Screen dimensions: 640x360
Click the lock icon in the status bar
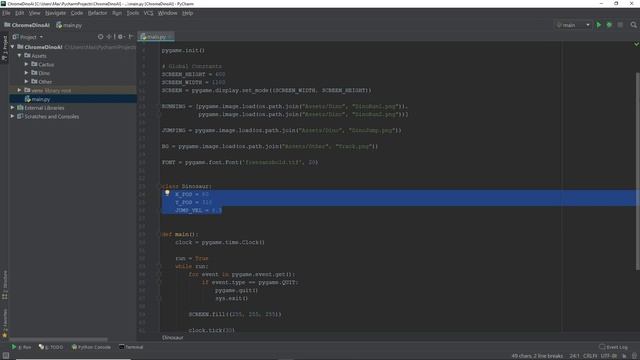click(624, 356)
